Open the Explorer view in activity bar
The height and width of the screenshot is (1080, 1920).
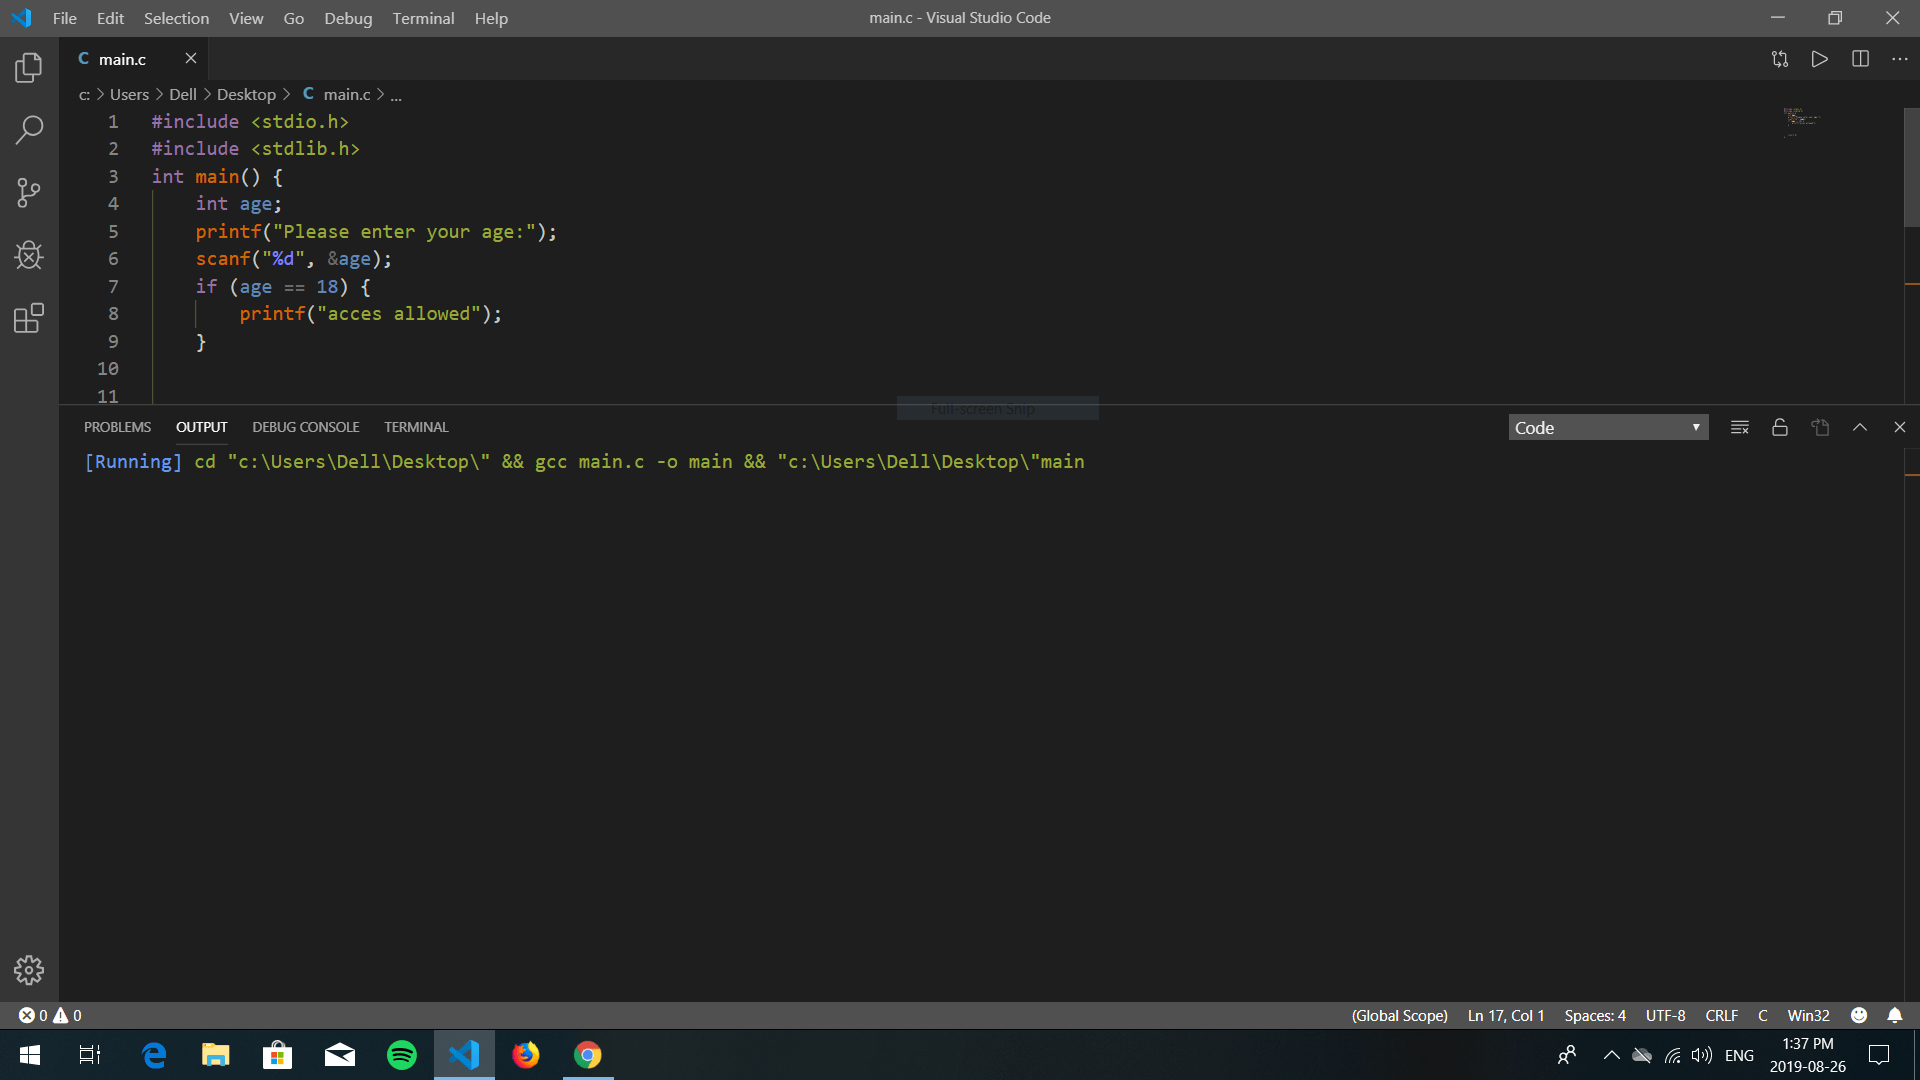[x=29, y=67]
